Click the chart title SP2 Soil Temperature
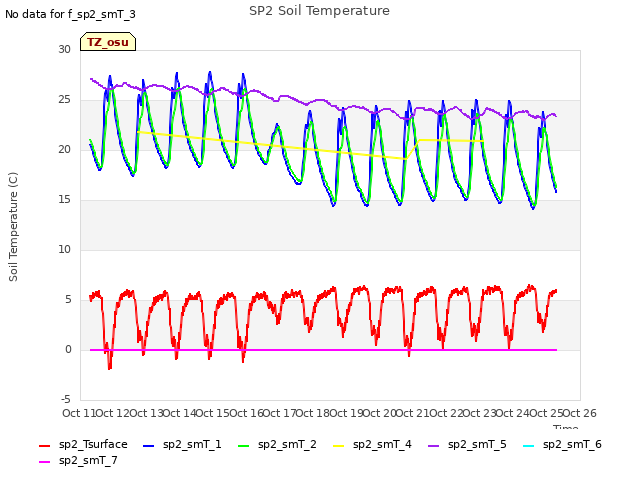This screenshot has width=640, height=480. tap(319, 11)
